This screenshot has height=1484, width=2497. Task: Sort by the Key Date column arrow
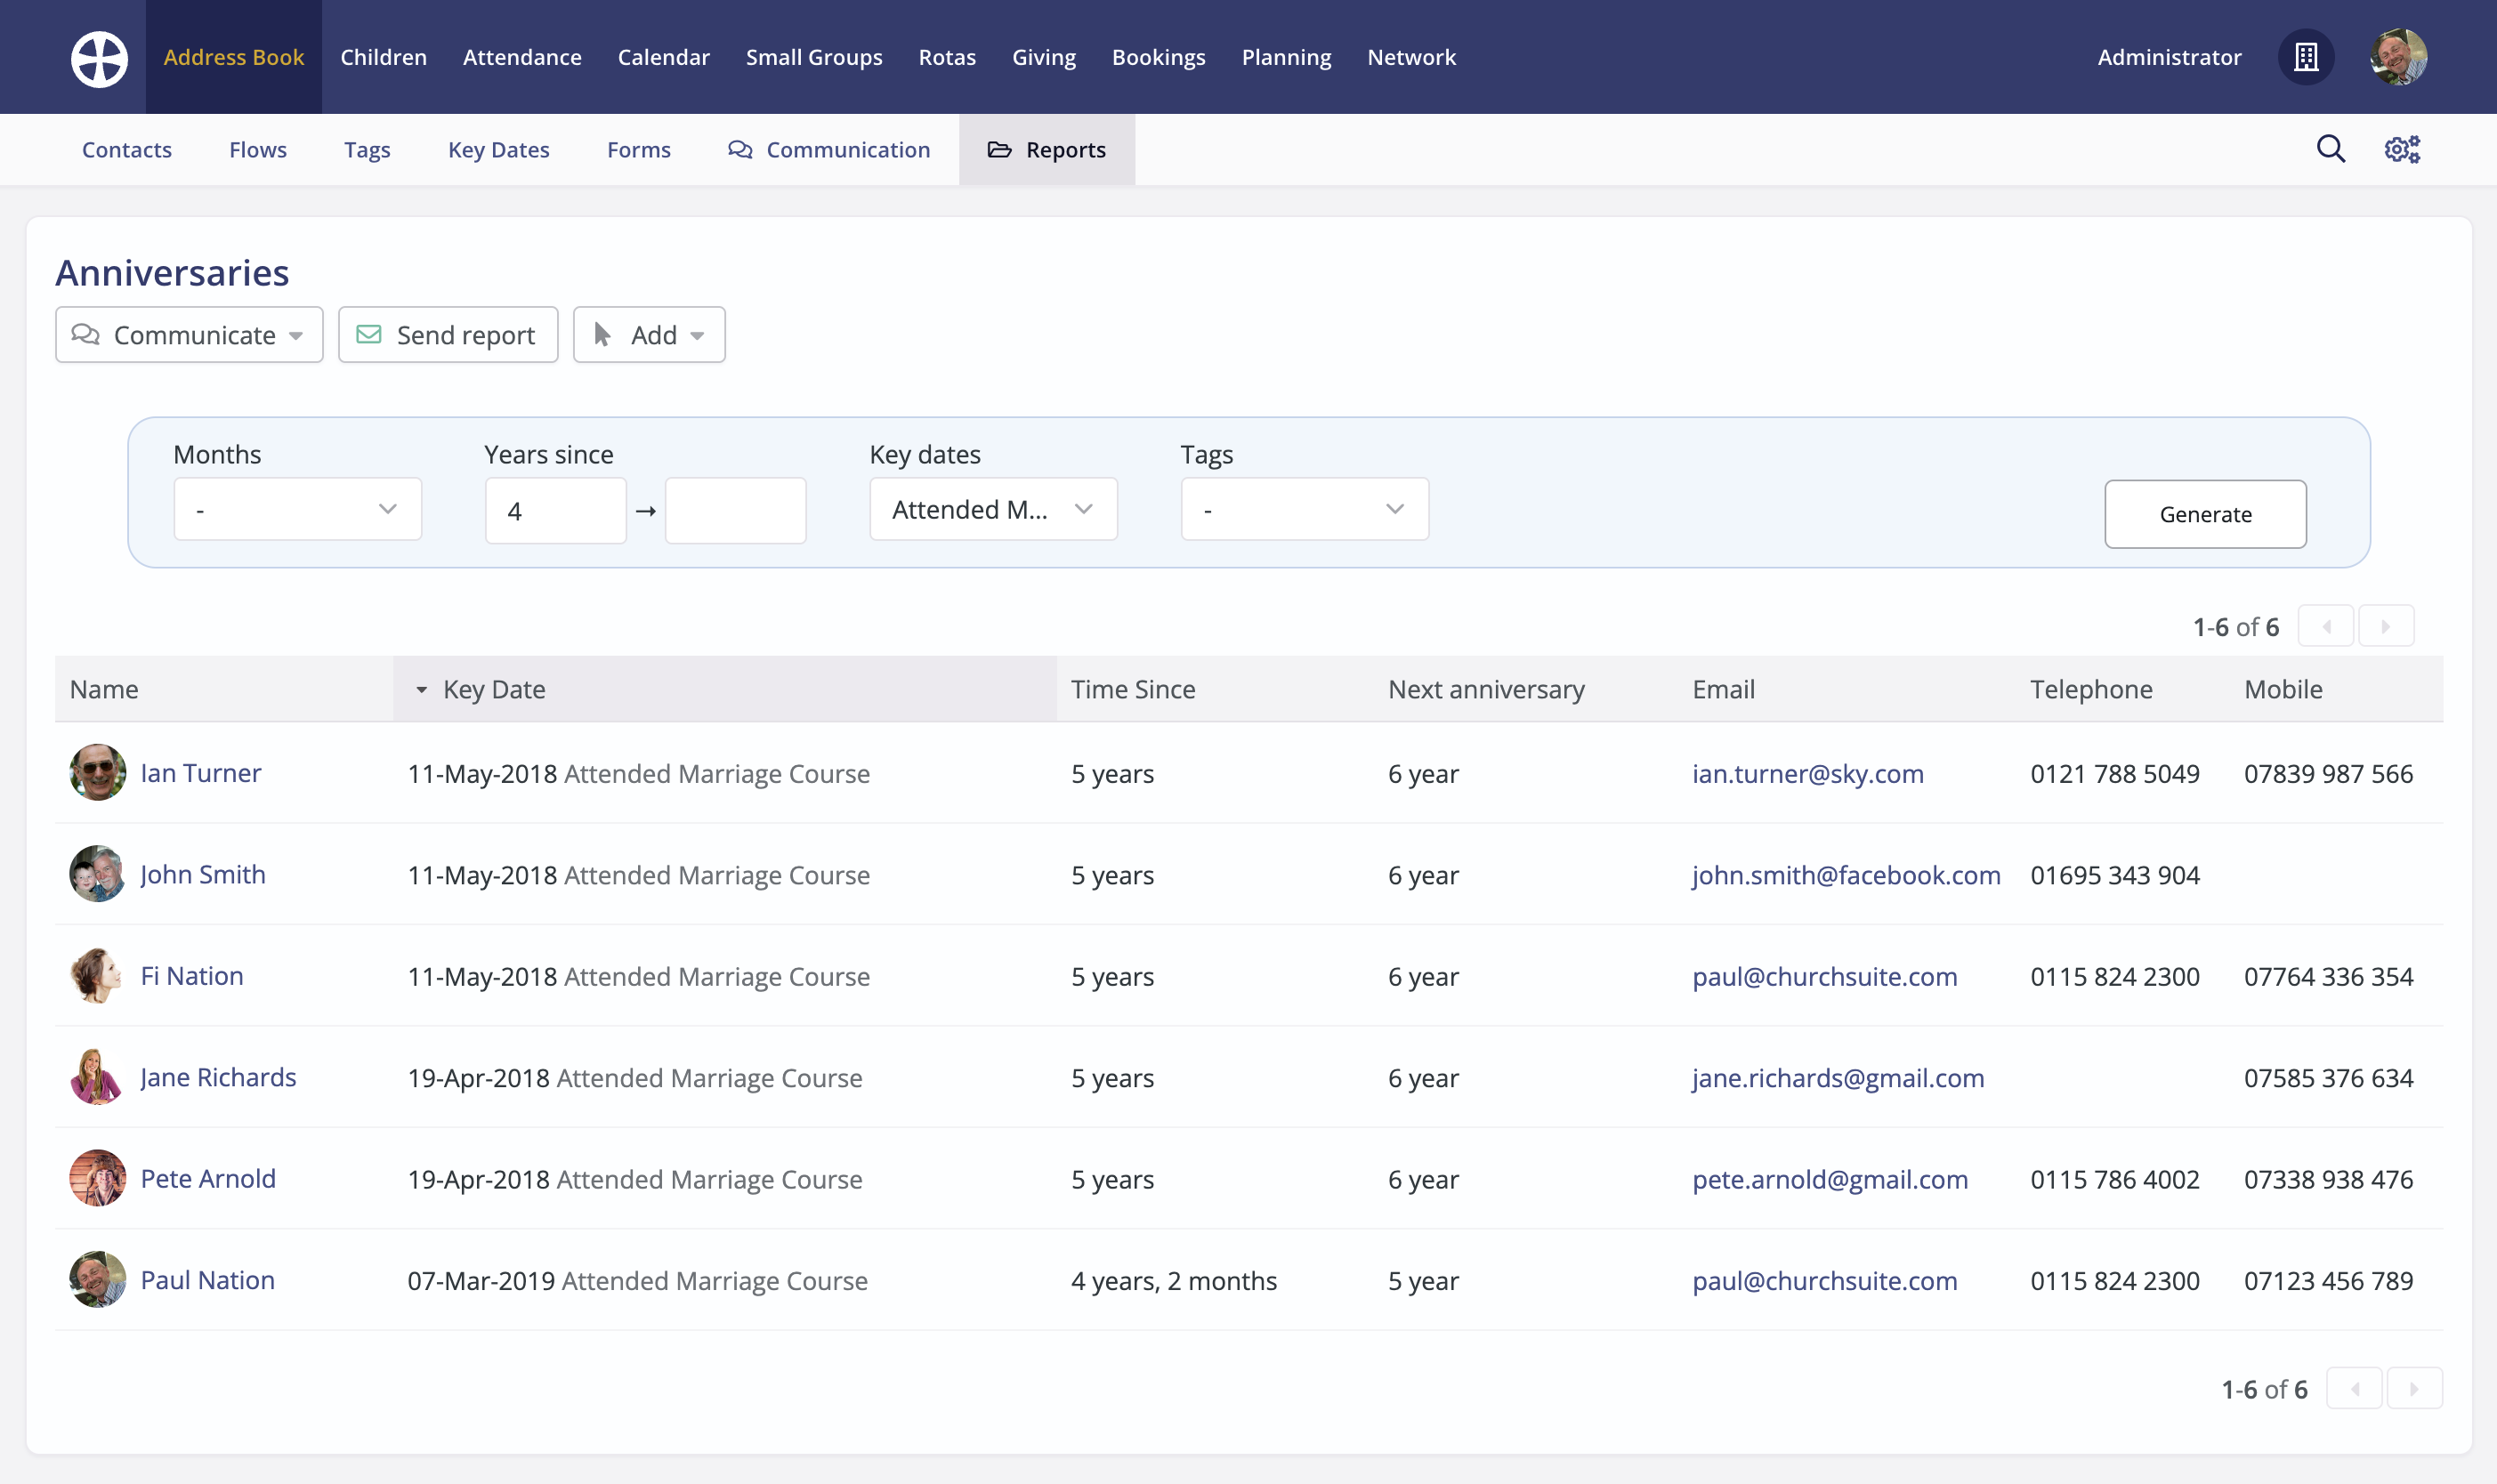coord(422,690)
